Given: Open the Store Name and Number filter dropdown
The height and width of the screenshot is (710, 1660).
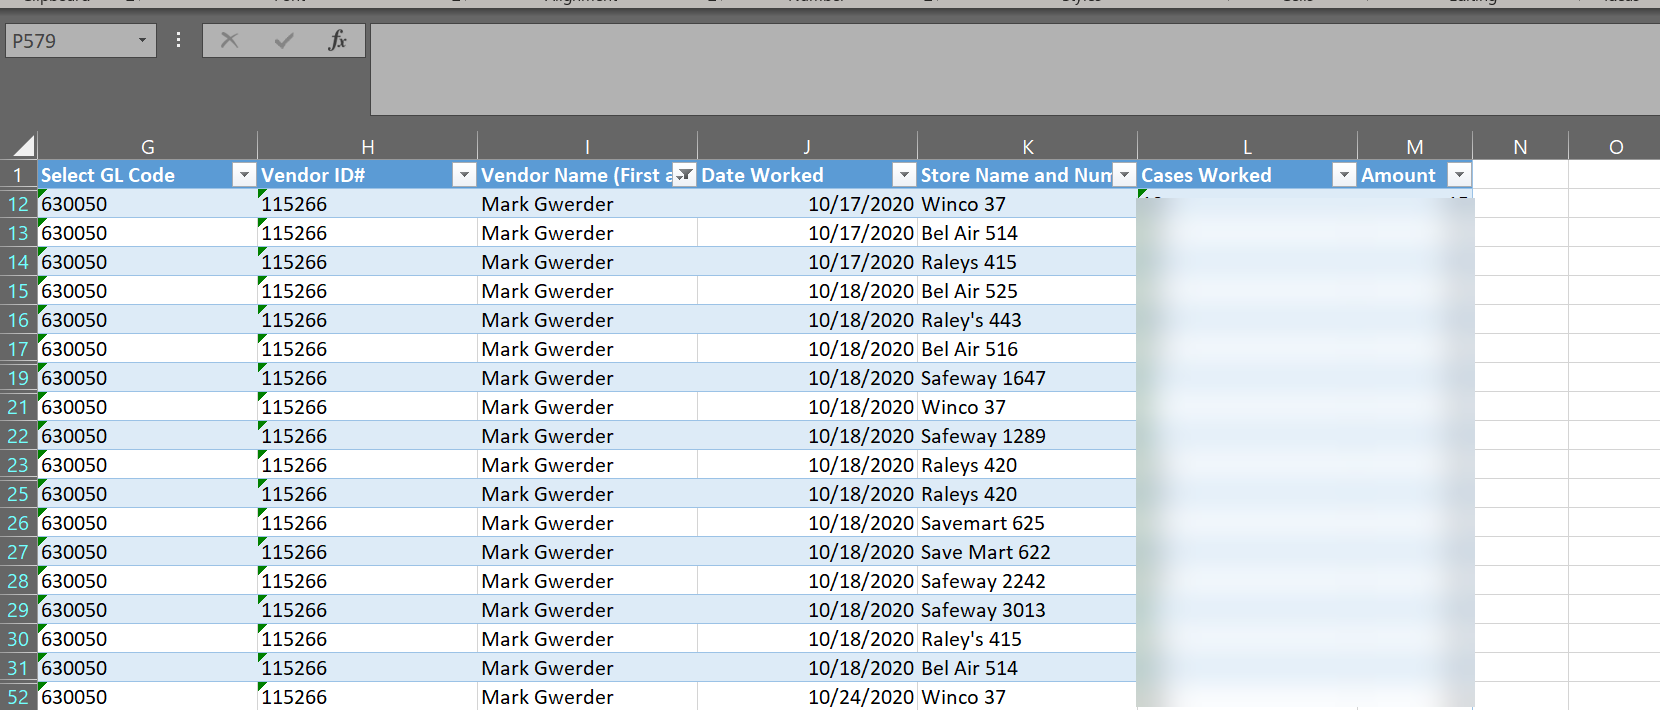Looking at the screenshot, I should click(1124, 175).
